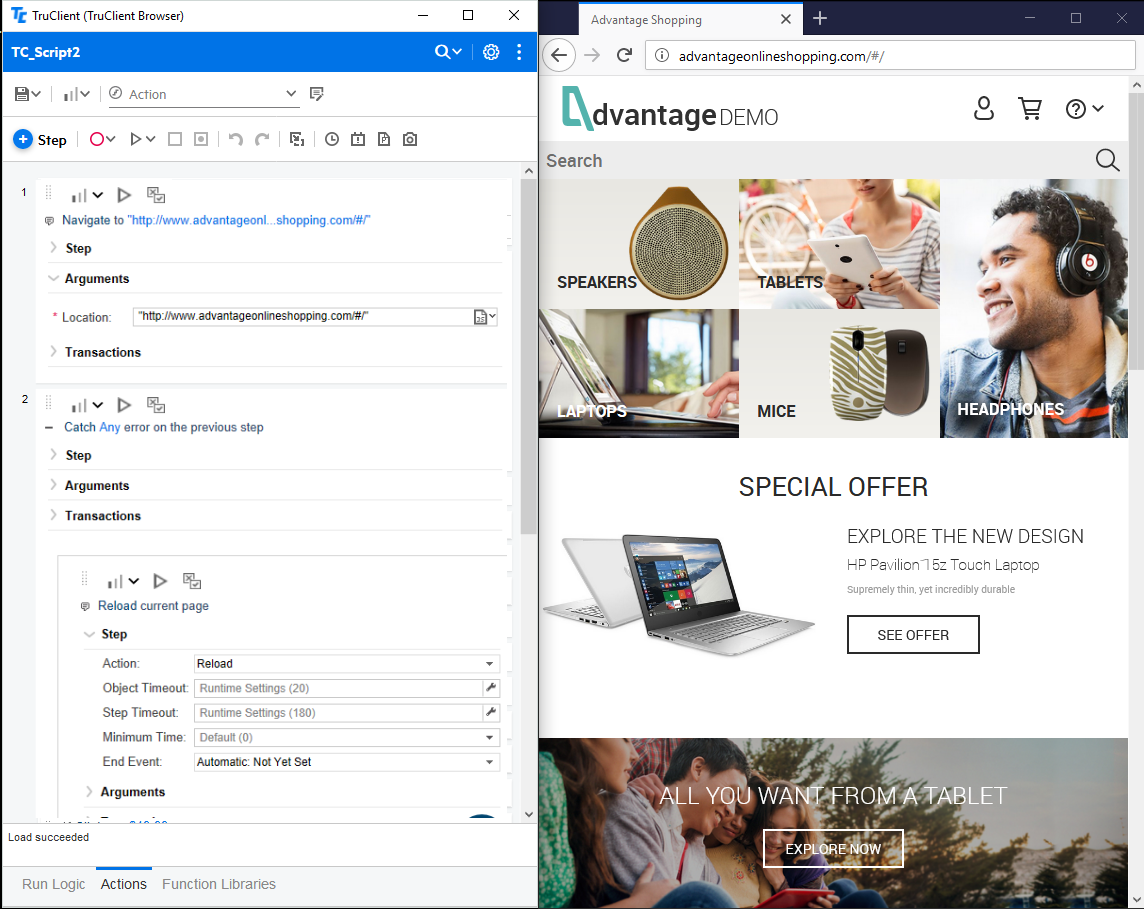Open the shopping cart on Advantage site

1029,109
